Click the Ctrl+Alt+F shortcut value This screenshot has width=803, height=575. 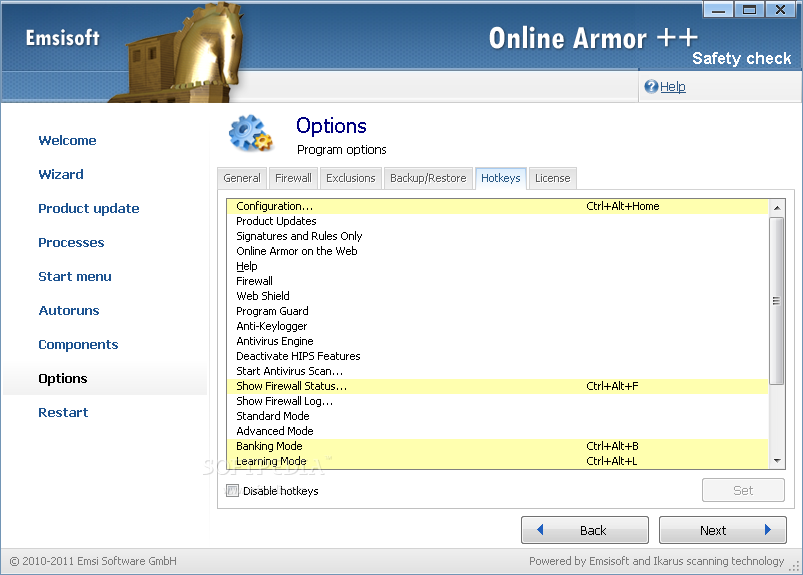click(612, 386)
